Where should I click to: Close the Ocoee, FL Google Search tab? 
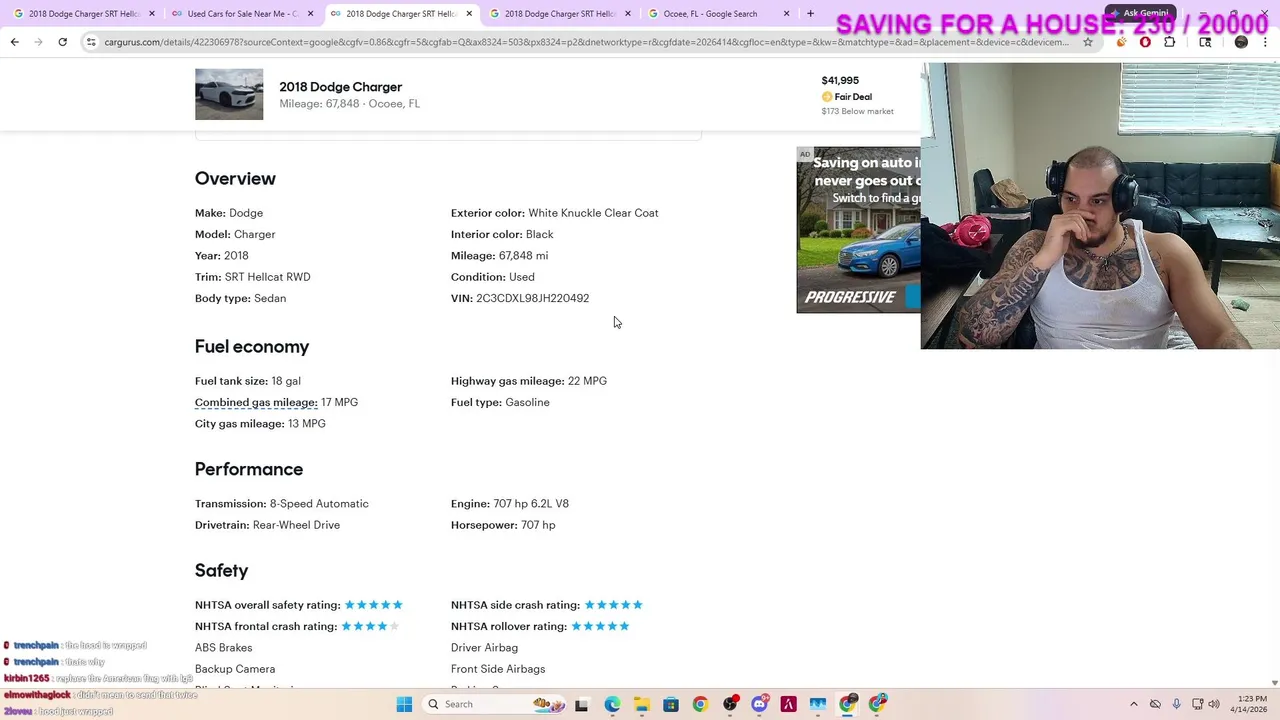[786, 14]
